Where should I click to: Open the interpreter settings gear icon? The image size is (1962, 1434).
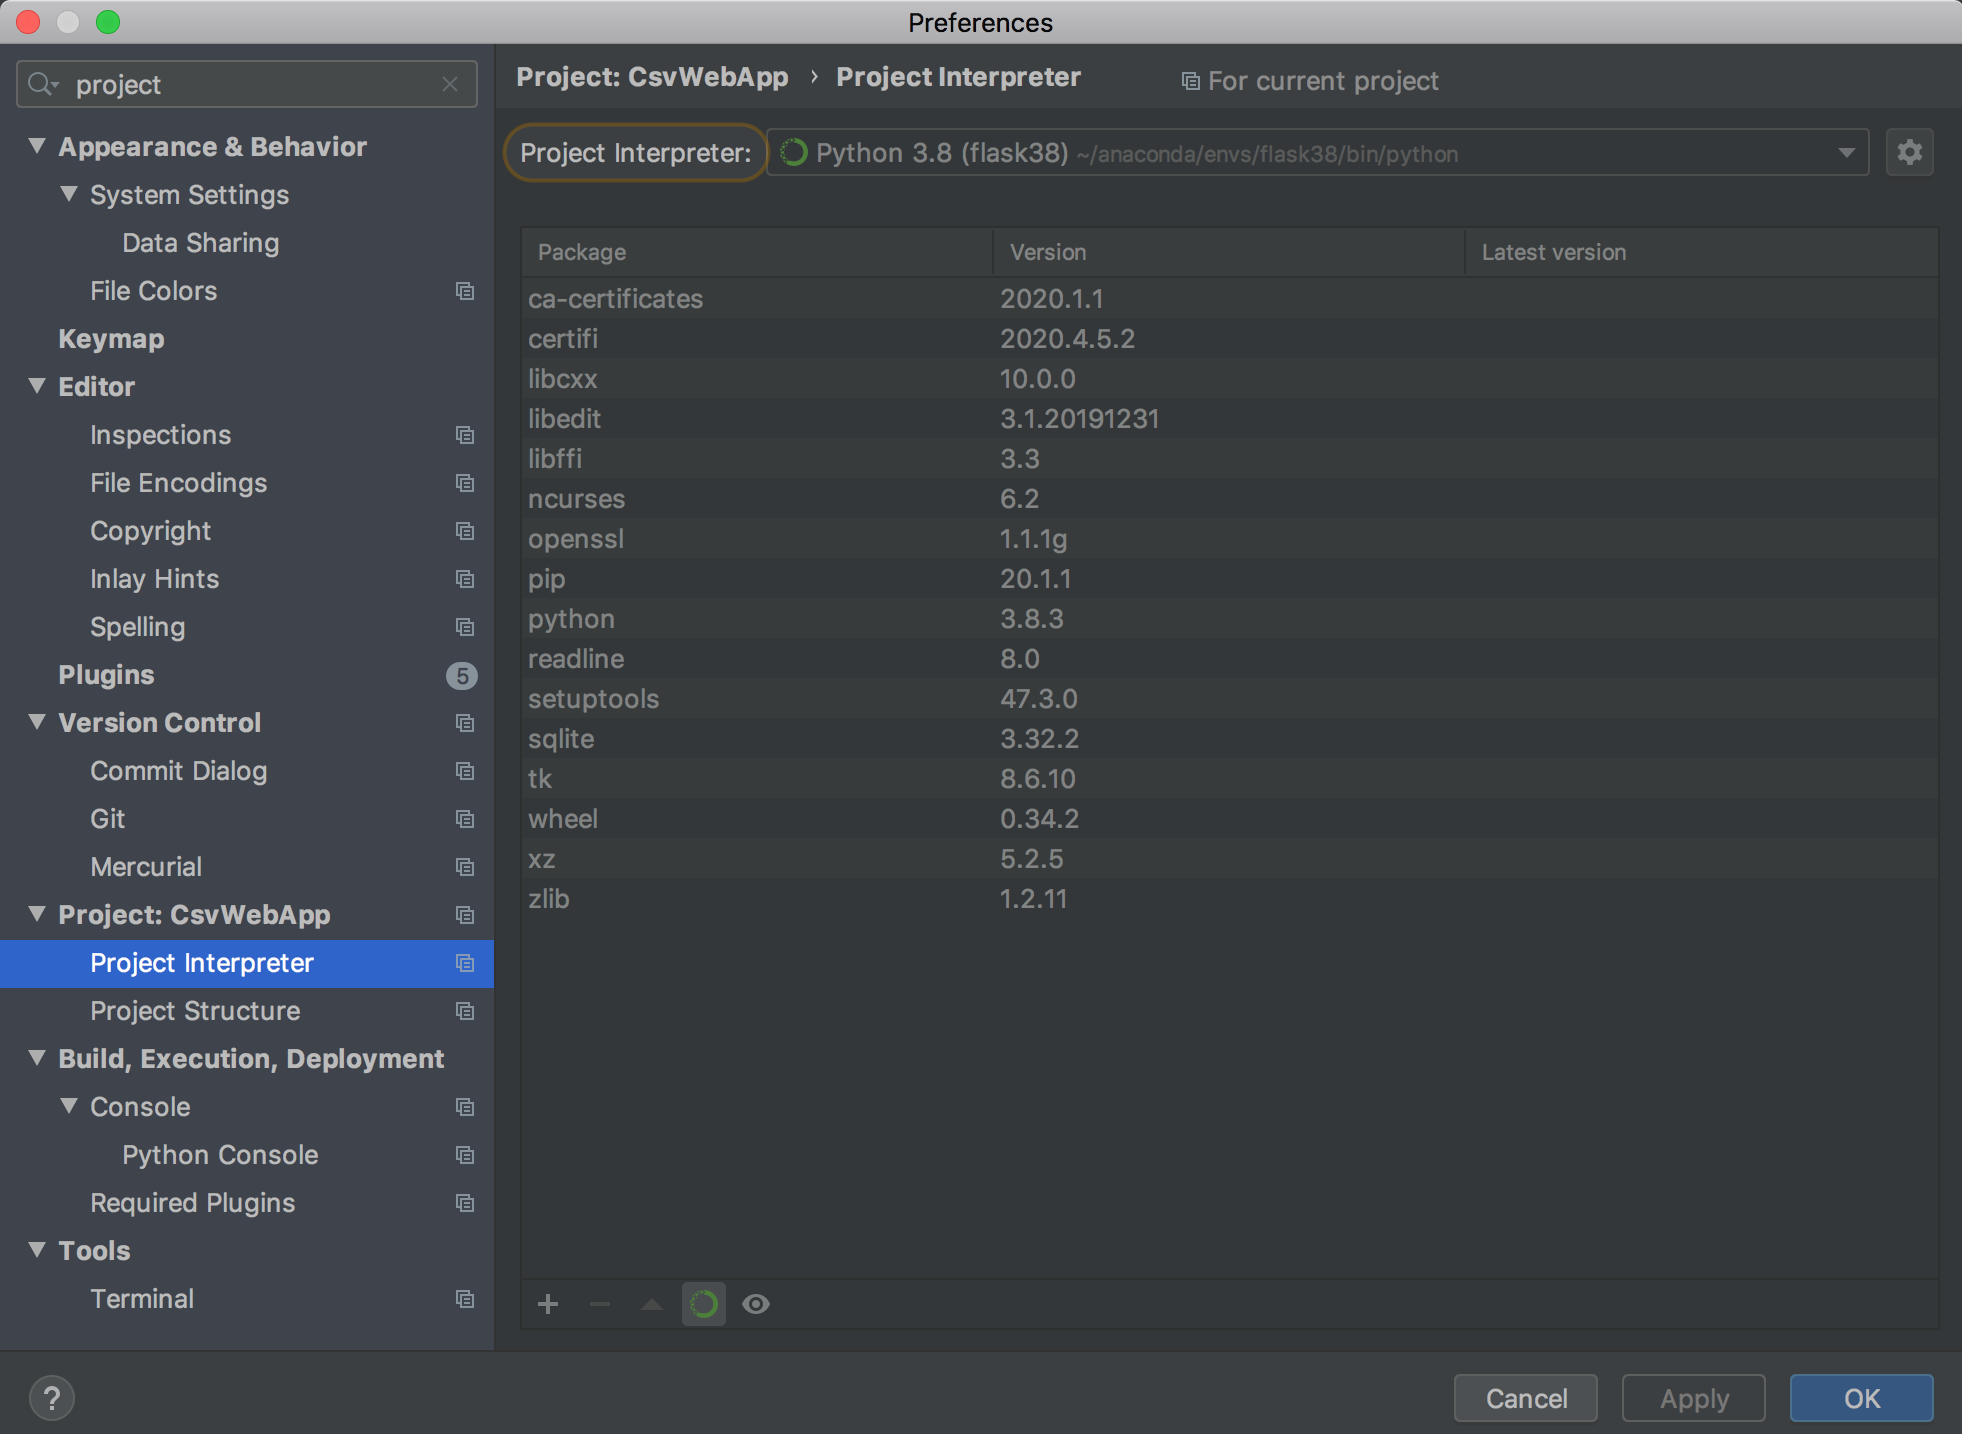point(1909,153)
